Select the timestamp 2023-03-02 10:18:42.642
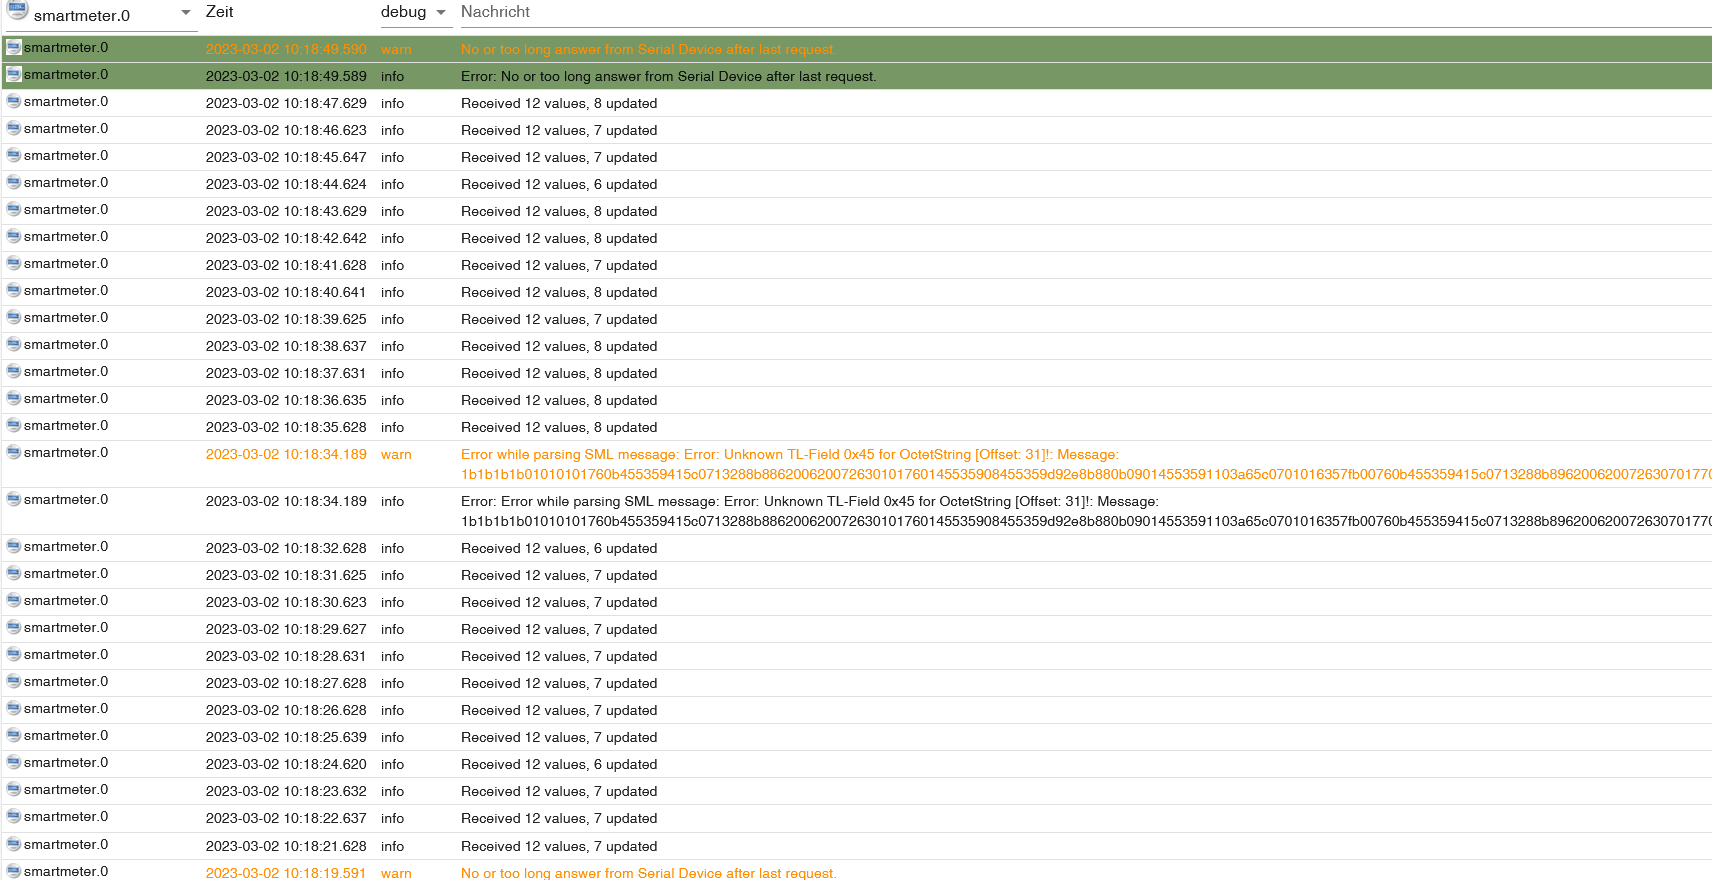 pos(286,238)
